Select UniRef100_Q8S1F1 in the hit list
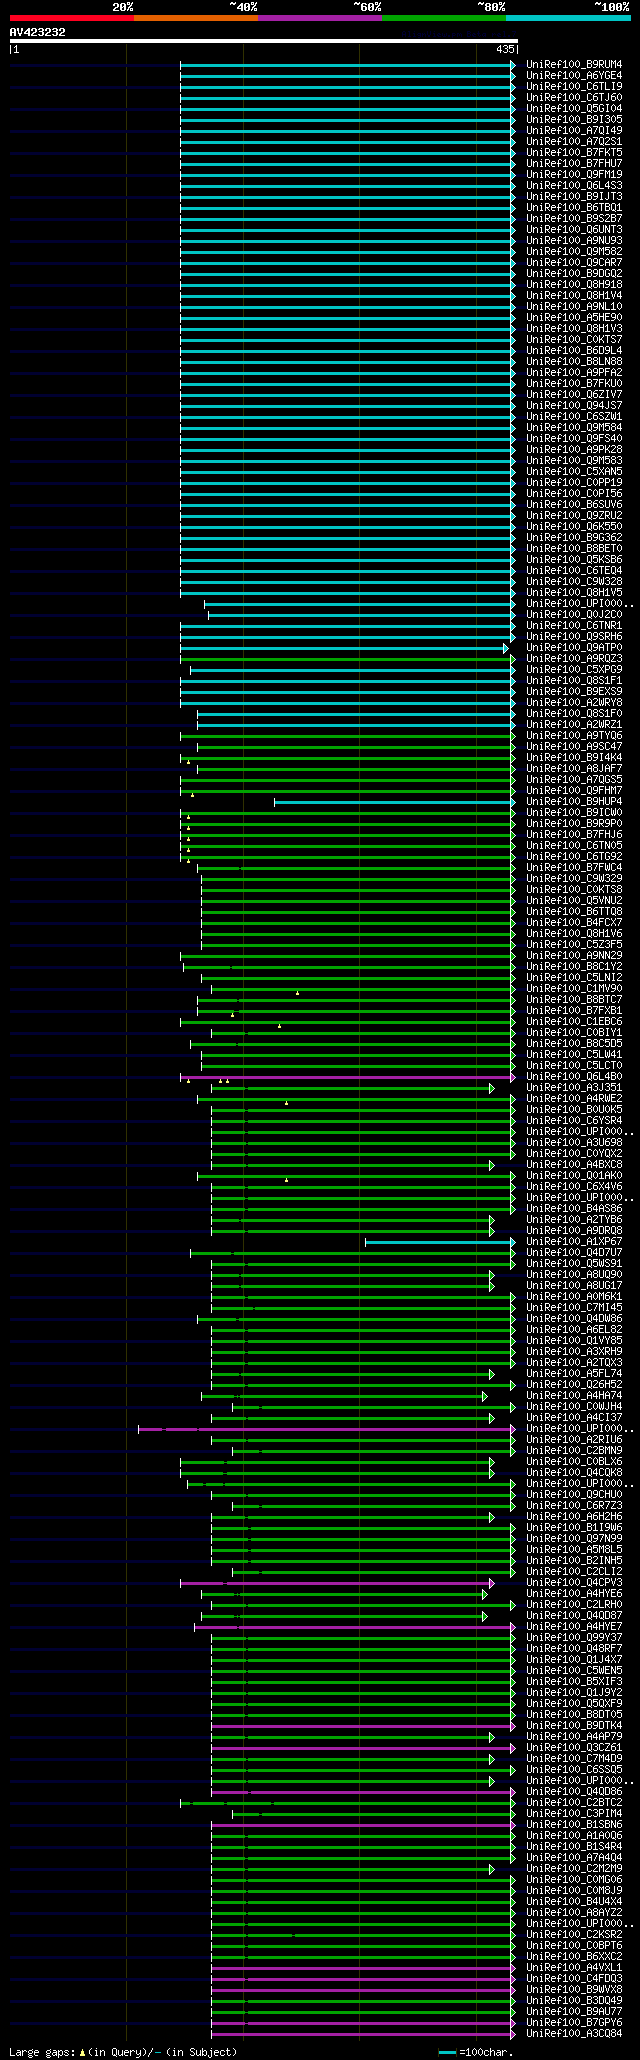 (574, 680)
